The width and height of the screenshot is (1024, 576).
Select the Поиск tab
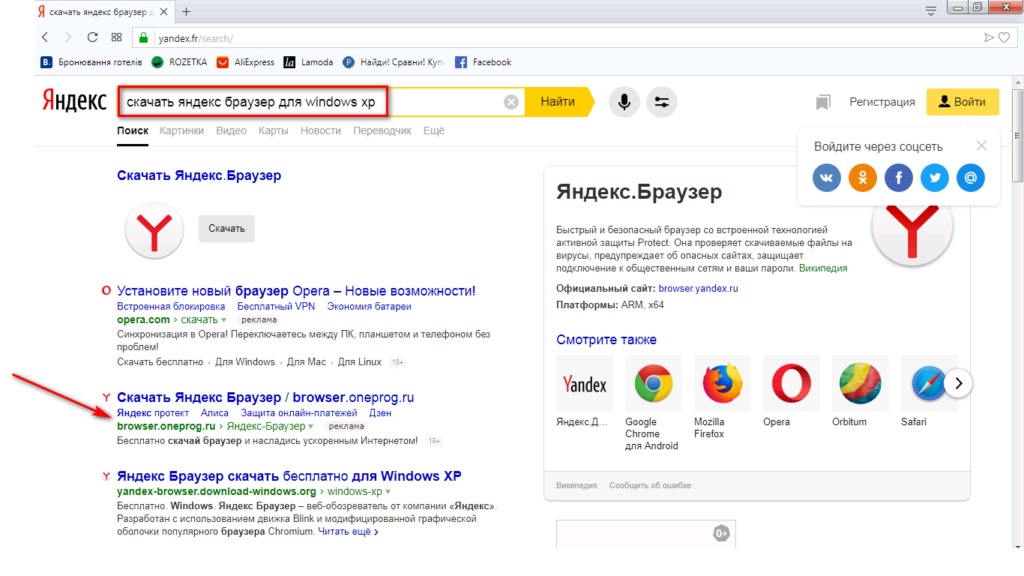click(x=133, y=131)
